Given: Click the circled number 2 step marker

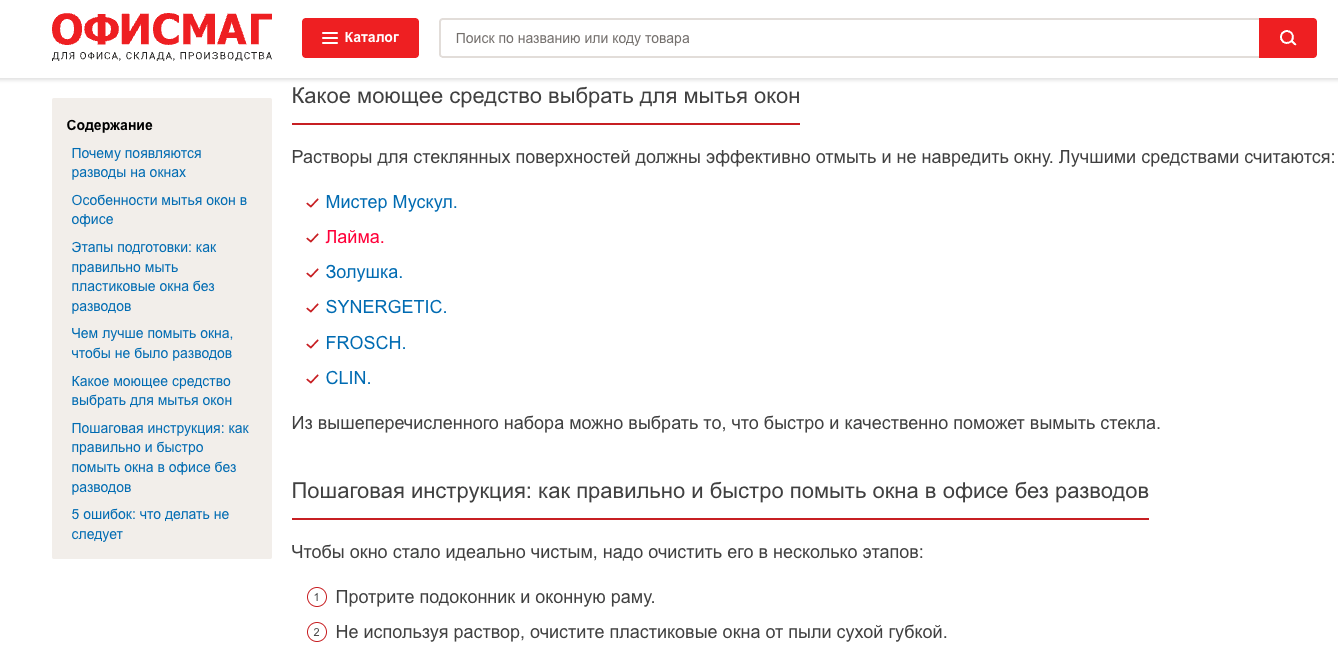Looking at the screenshot, I should [x=317, y=632].
